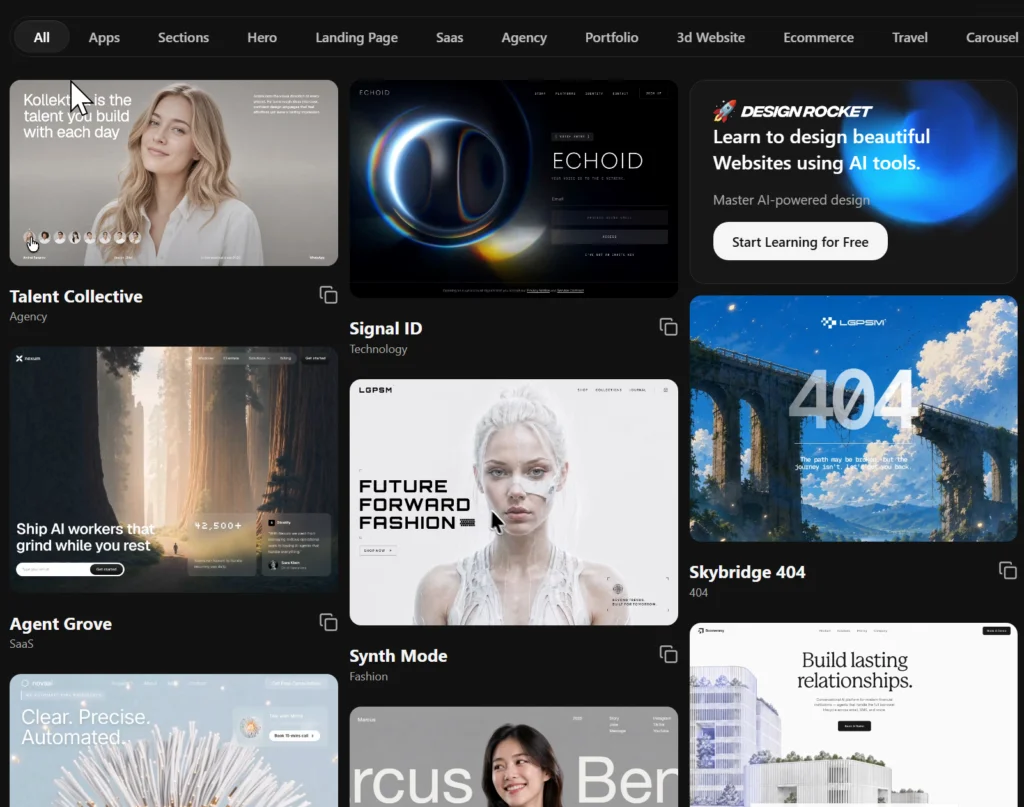The height and width of the screenshot is (807, 1024).
Task: Open the Talent Collective preview thumbnail
Action: 174,173
